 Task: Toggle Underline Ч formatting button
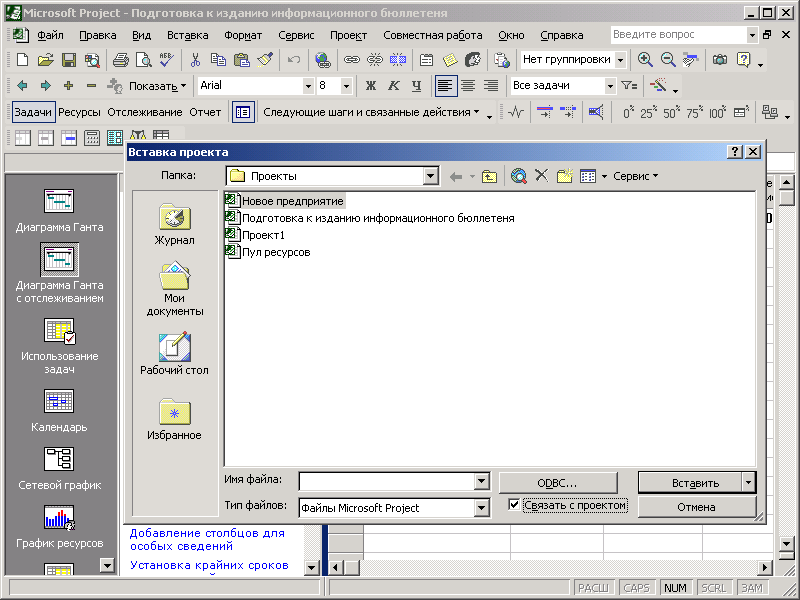pyautogui.click(x=416, y=86)
